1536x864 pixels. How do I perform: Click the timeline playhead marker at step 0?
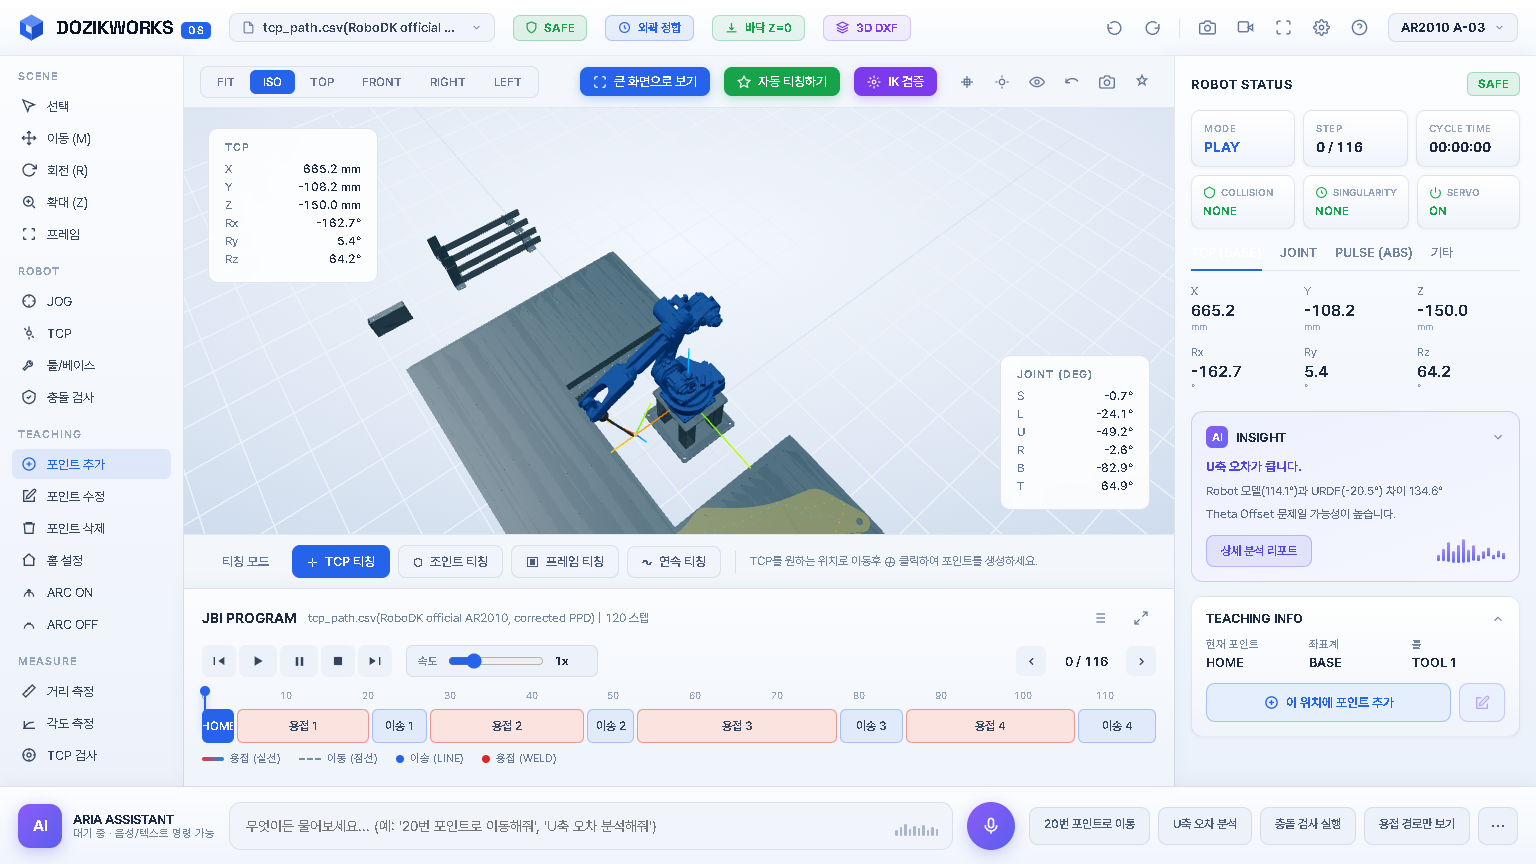coord(205,691)
